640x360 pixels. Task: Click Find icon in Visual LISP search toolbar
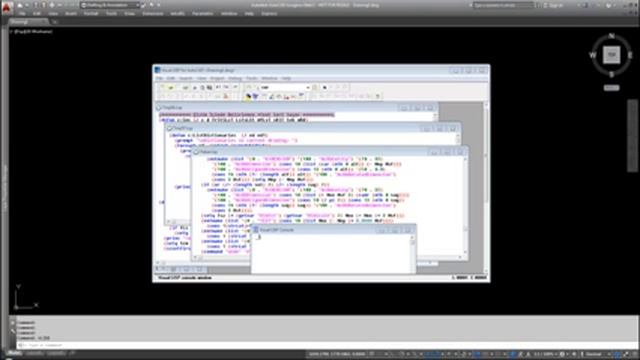pos(249,87)
